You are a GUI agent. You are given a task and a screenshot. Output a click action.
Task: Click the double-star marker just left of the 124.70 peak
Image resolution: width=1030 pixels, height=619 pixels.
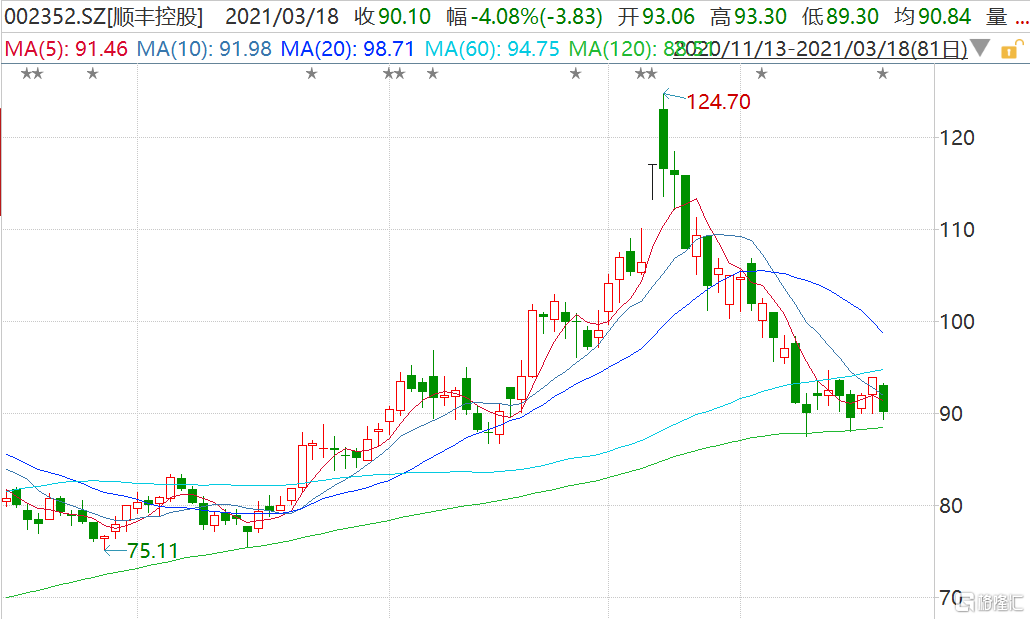(646, 74)
